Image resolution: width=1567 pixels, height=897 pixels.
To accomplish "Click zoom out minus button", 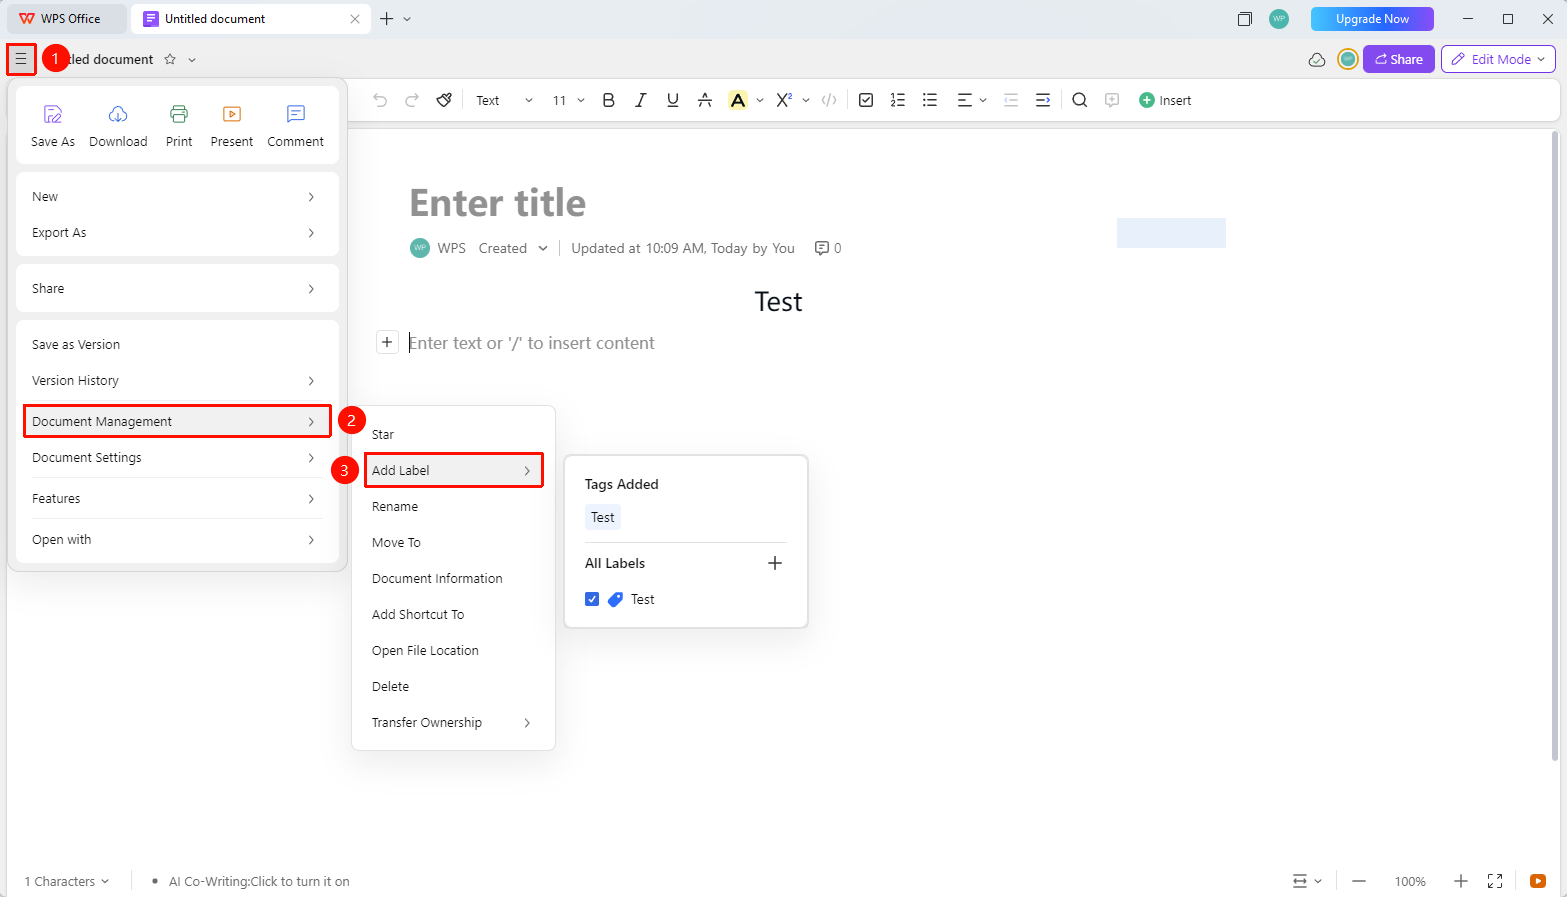I will [1359, 881].
